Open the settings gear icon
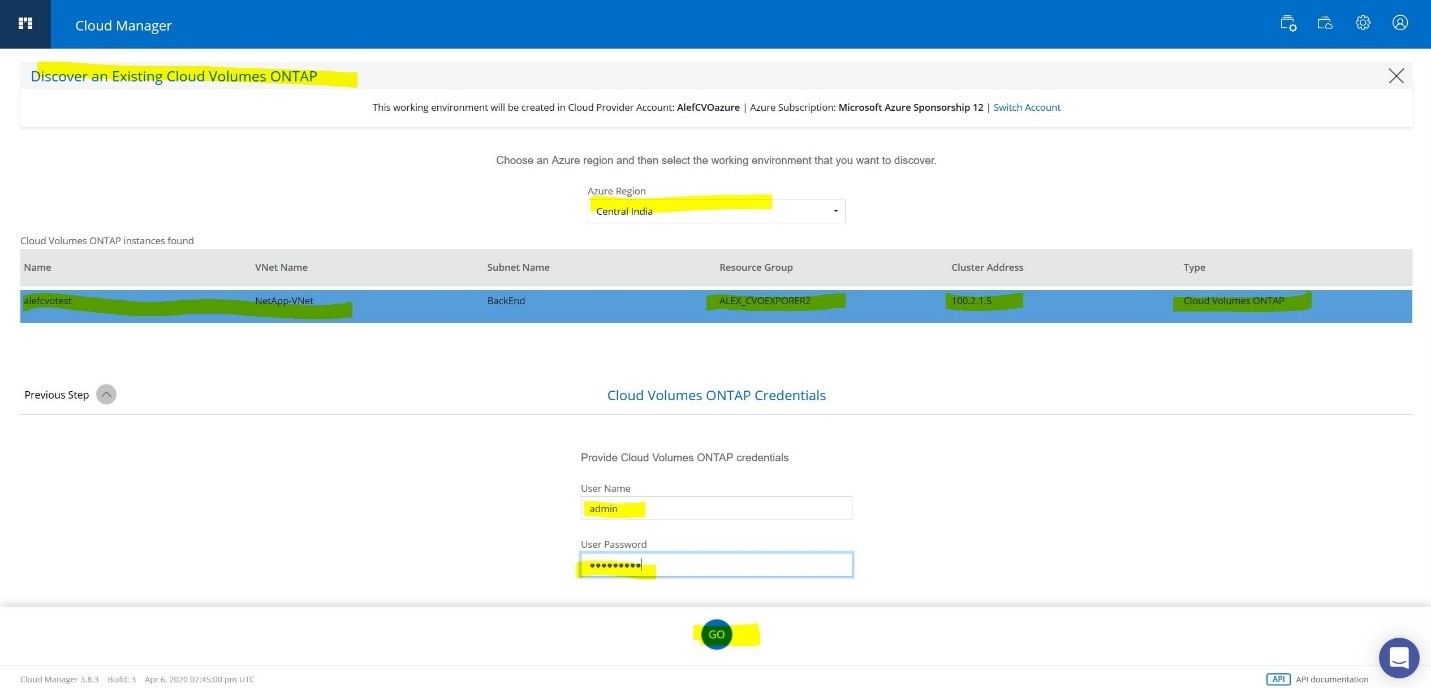This screenshot has height=688, width=1431. tap(1363, 23)
